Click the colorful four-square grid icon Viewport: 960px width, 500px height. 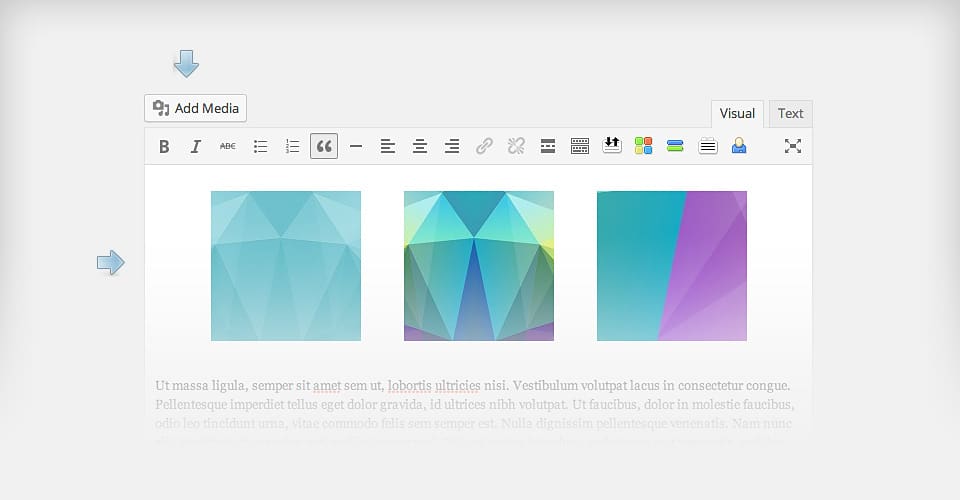point(643,147)
